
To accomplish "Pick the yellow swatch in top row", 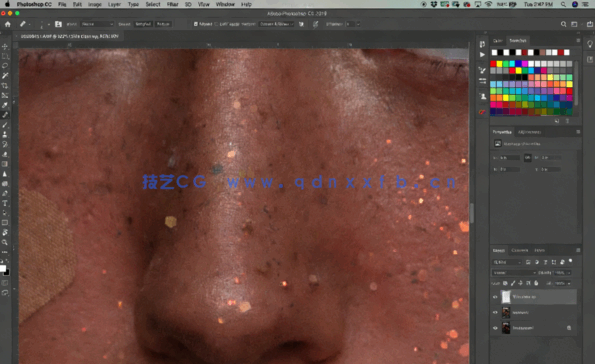I will [x=499, y=64].
